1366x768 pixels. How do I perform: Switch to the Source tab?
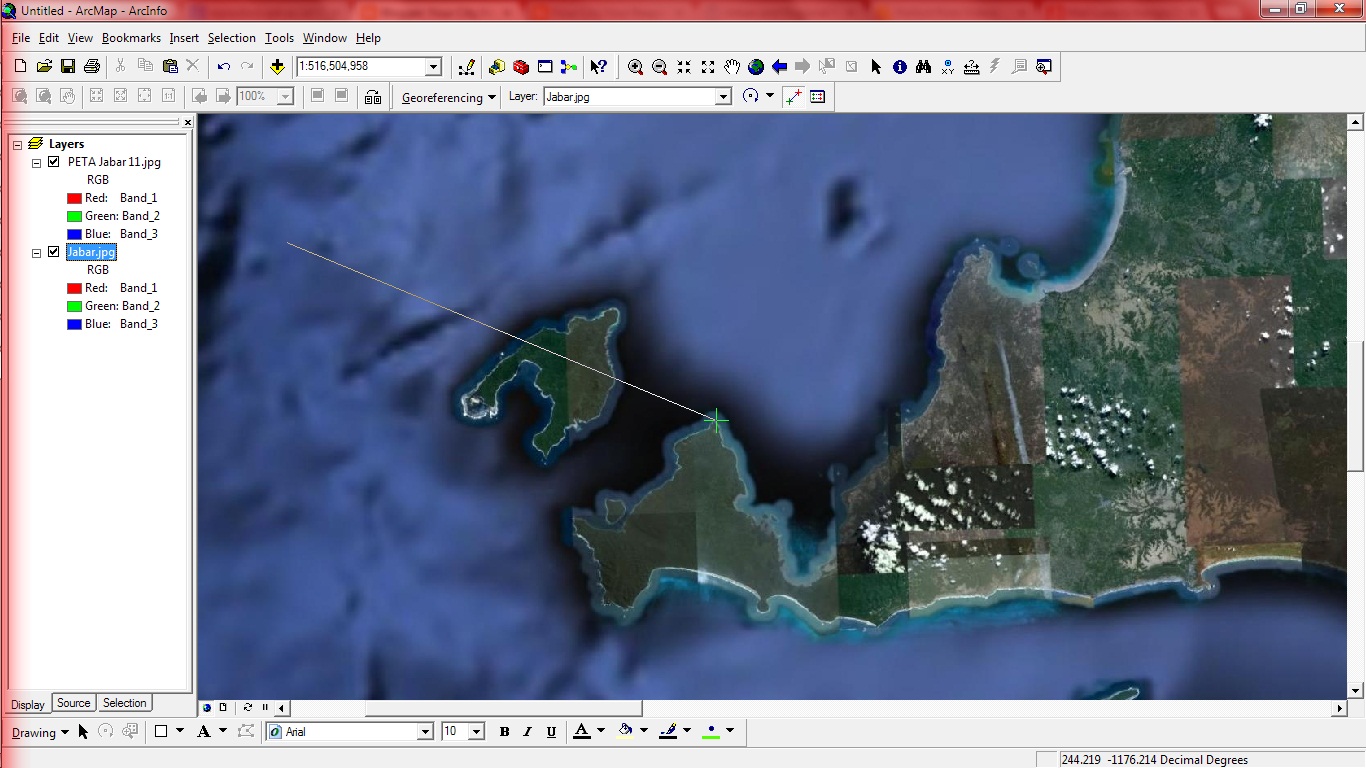click(72, 703)
